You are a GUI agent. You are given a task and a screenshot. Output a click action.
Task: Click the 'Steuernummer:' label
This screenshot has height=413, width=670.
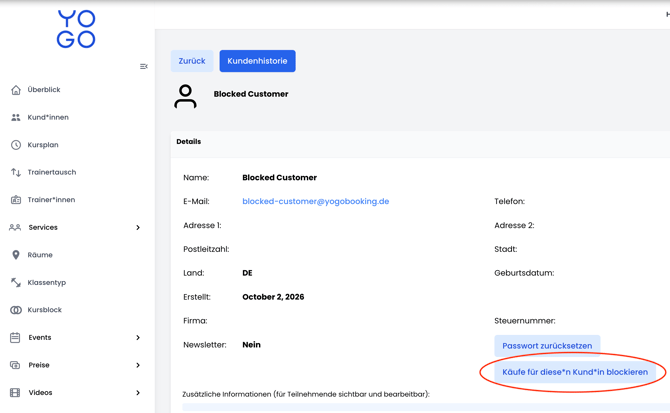pos(525,321)
